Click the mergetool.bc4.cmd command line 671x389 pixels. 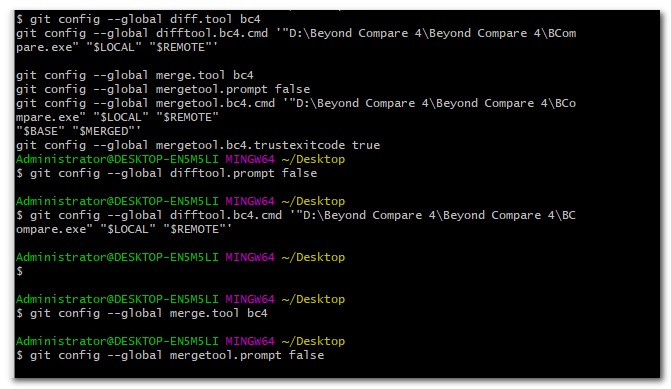[296, 103]
